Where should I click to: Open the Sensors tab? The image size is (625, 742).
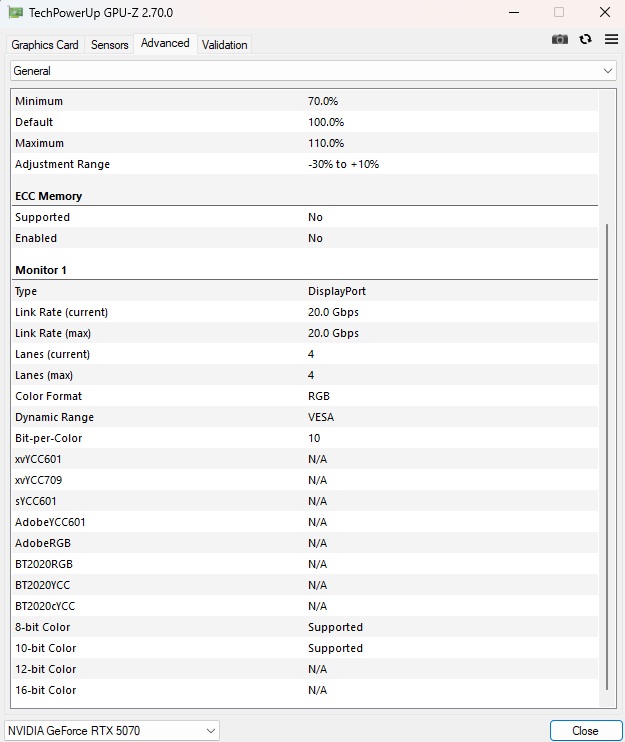point(109,45)
